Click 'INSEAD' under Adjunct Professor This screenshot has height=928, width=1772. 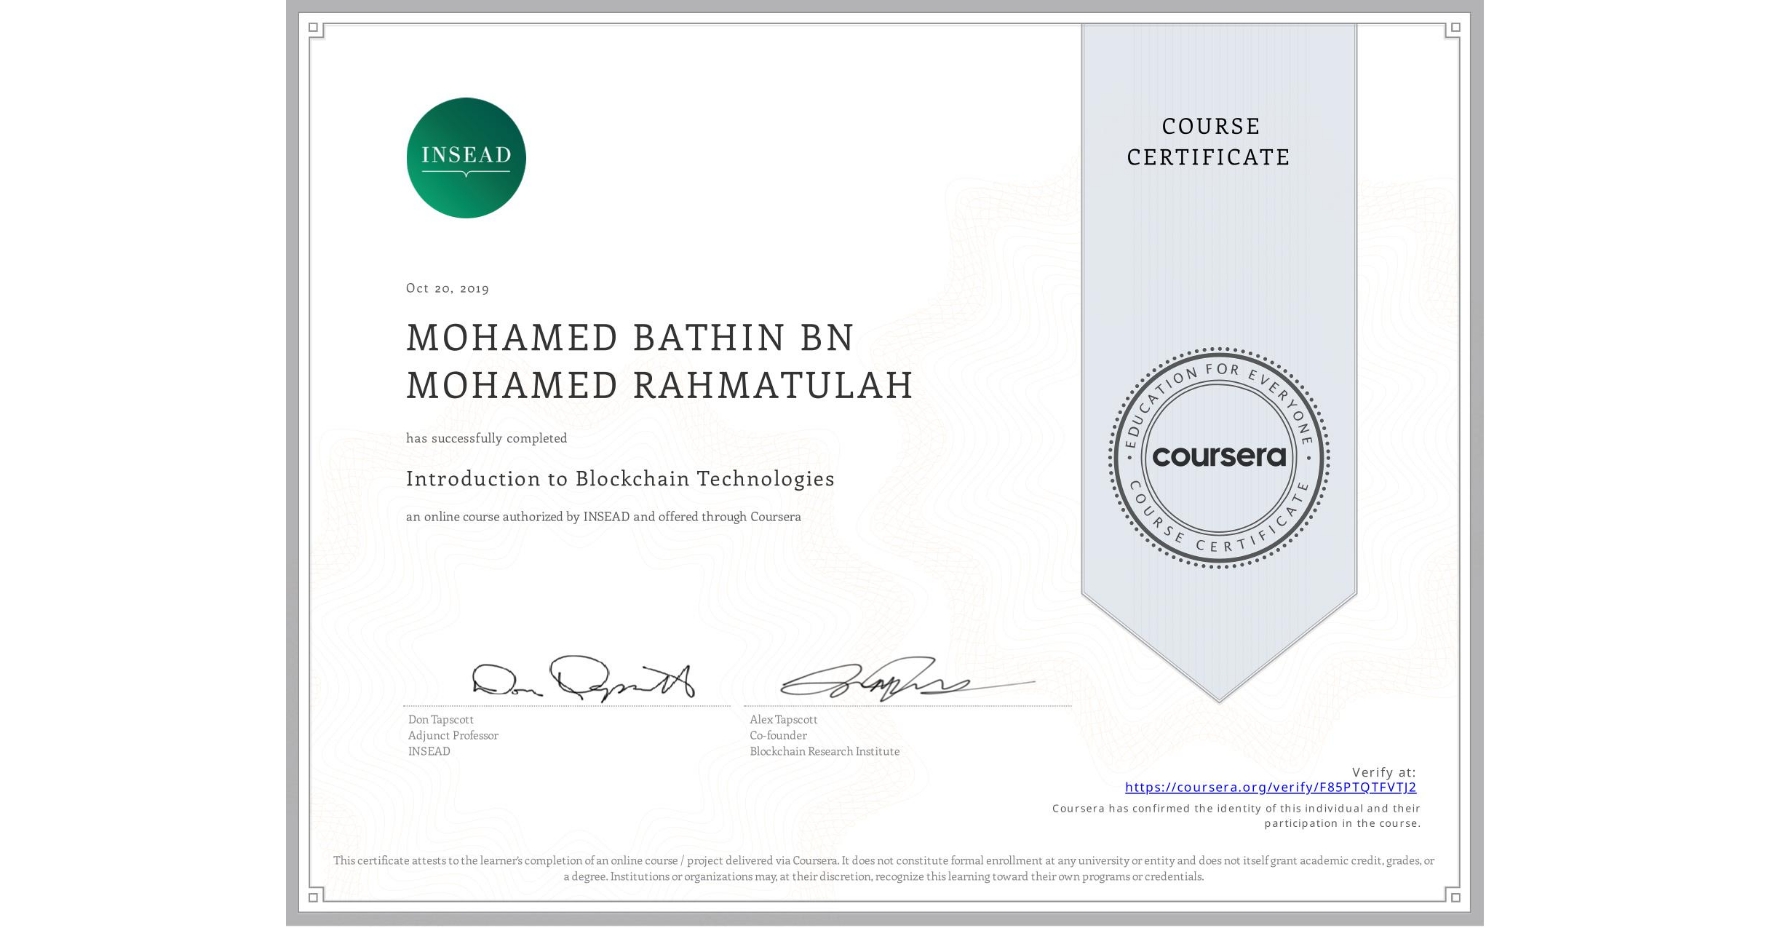(429, 752)
